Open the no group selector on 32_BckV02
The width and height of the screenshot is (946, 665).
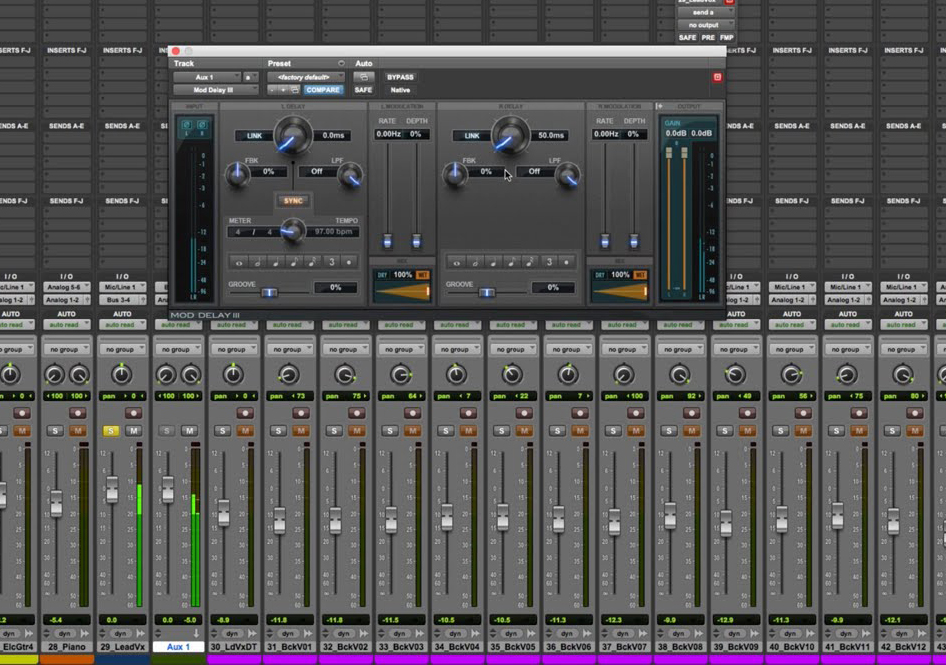347,348
